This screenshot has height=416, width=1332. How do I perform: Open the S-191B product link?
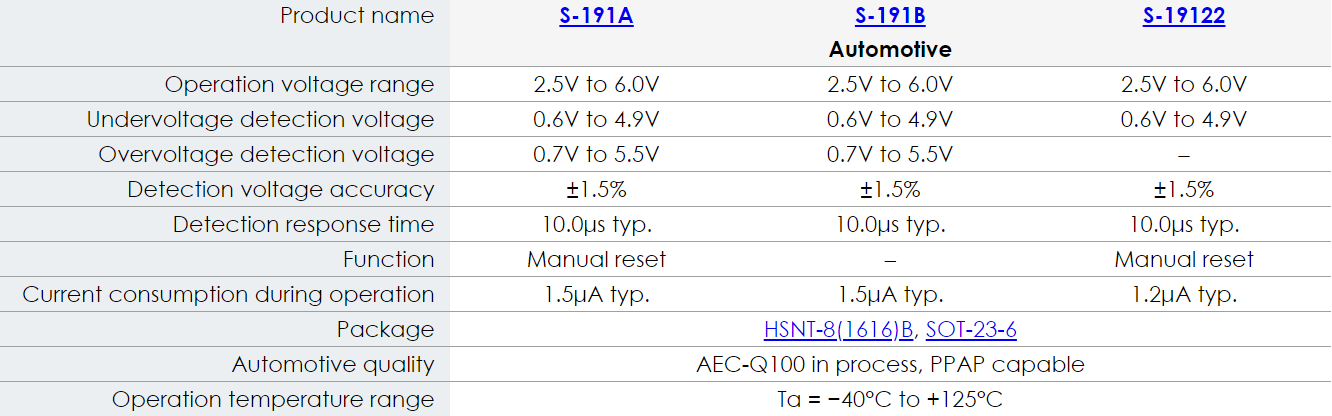tap(889, 16)
